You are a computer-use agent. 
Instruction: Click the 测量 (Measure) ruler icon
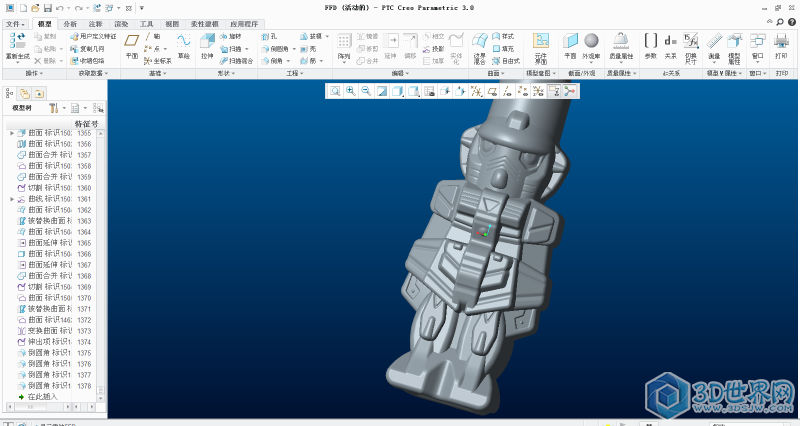coord(714,41)
